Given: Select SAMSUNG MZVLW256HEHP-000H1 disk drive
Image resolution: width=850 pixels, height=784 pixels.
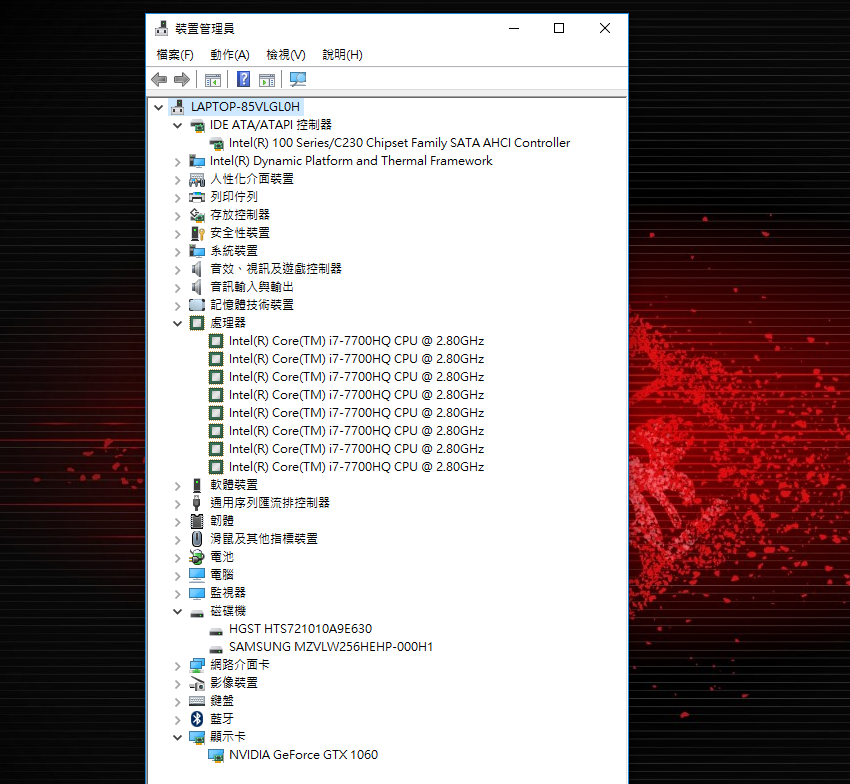Looking at the screenshot, I should click(x=331, y=647).
